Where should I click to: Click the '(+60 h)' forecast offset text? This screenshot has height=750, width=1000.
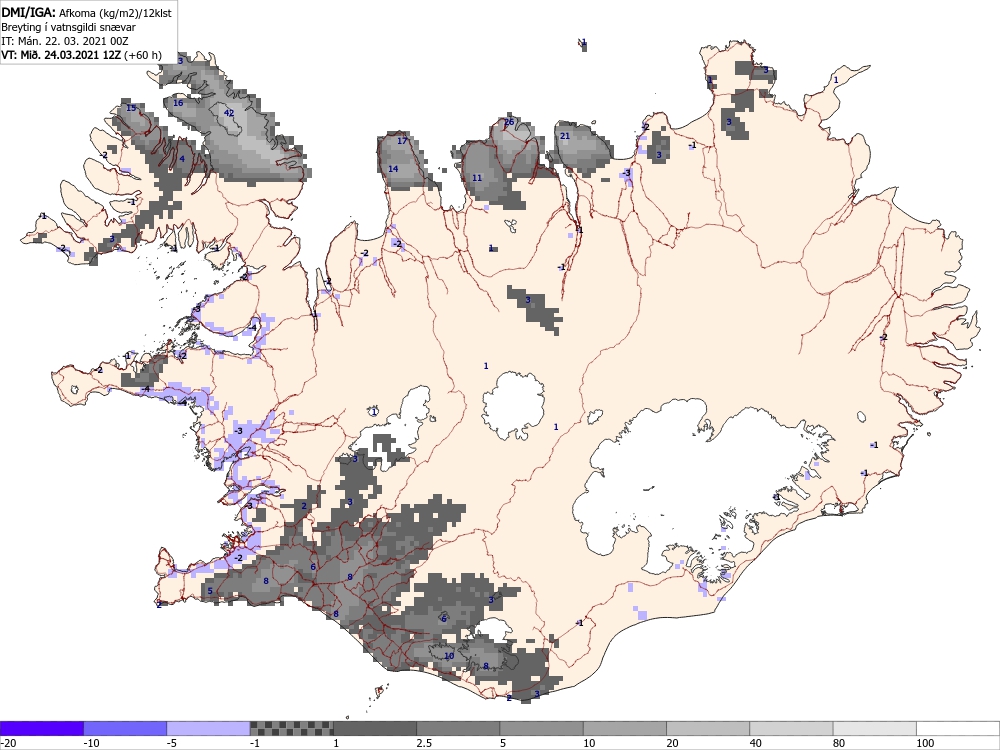coord(143,55)
